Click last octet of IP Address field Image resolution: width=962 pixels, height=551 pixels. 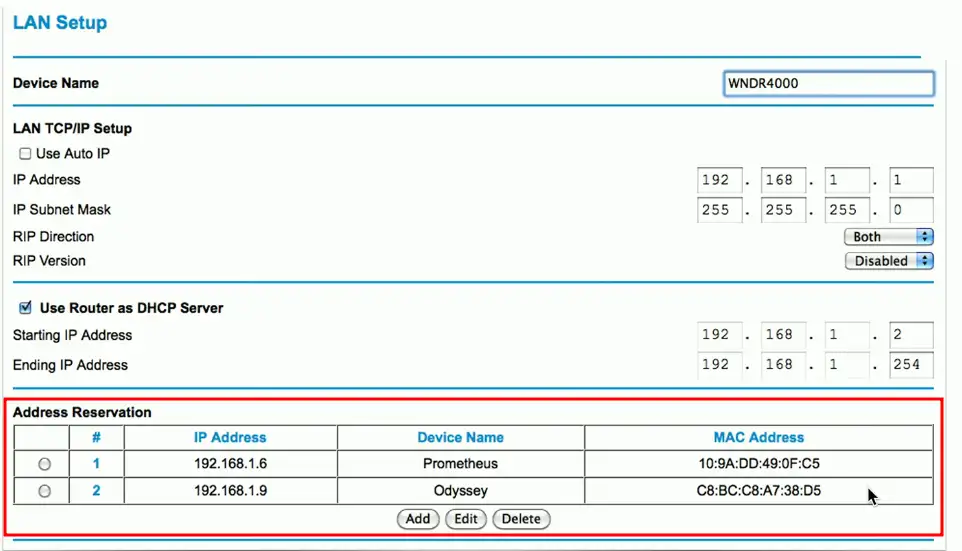tap(910, 181)
